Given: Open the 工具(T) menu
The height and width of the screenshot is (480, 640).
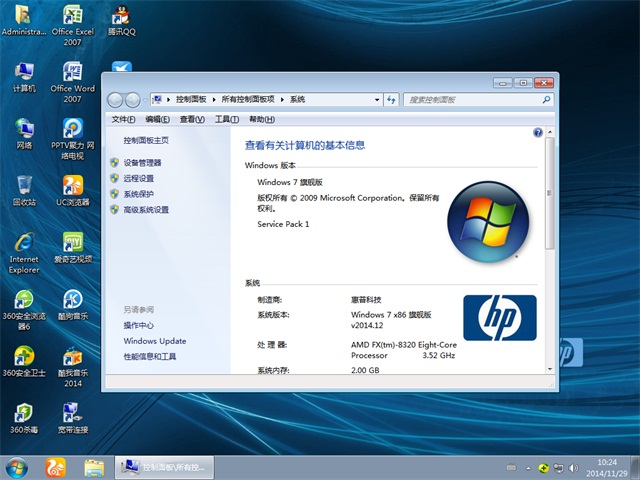Looking at the screenshot, I should [x=227, y=119].
